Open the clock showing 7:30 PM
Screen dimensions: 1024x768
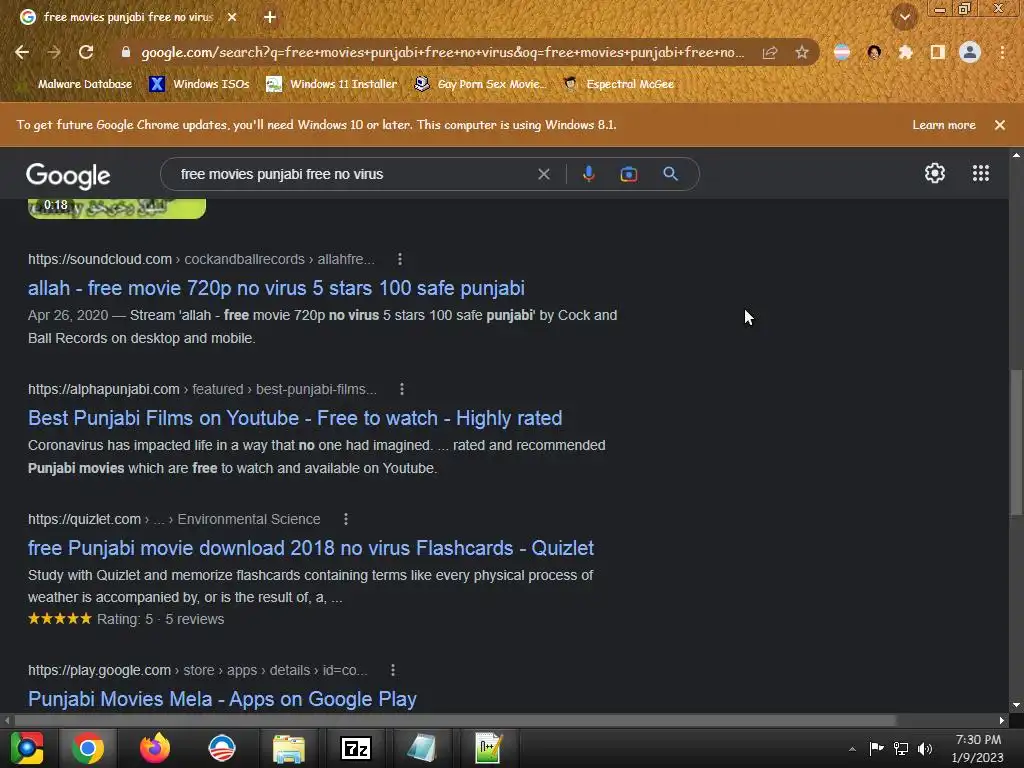(978, 748)
